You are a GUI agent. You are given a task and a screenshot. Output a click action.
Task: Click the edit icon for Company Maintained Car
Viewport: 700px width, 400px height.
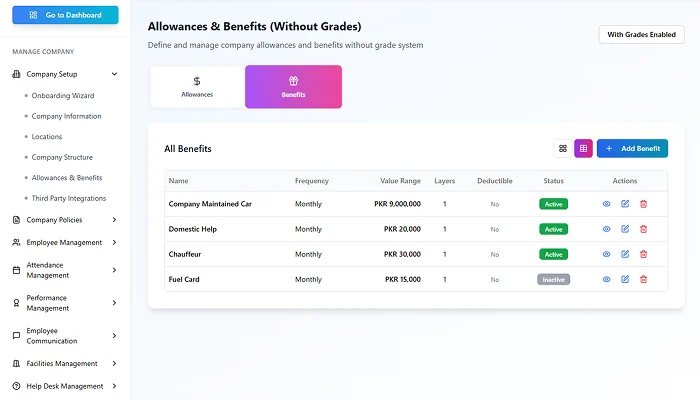(625, 203)
